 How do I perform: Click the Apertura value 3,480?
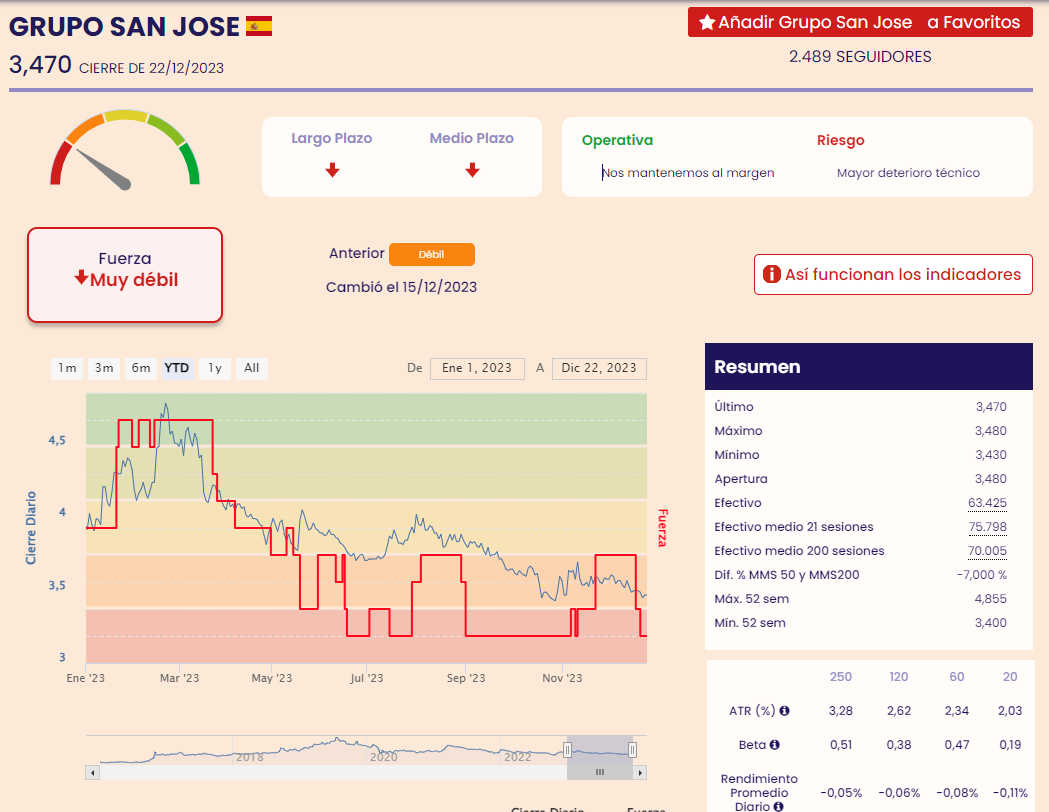[990, 479]
